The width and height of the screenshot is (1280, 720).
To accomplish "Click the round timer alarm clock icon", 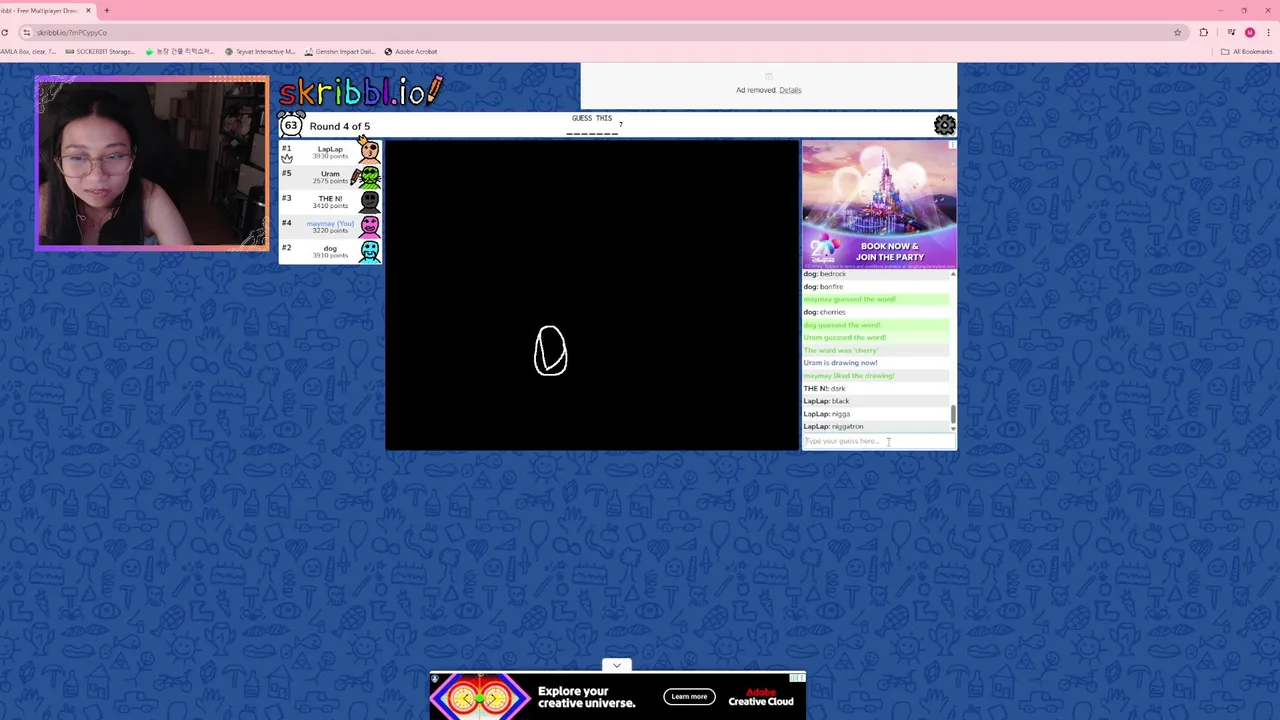I will pyautogui.click(x=290, y=124).
